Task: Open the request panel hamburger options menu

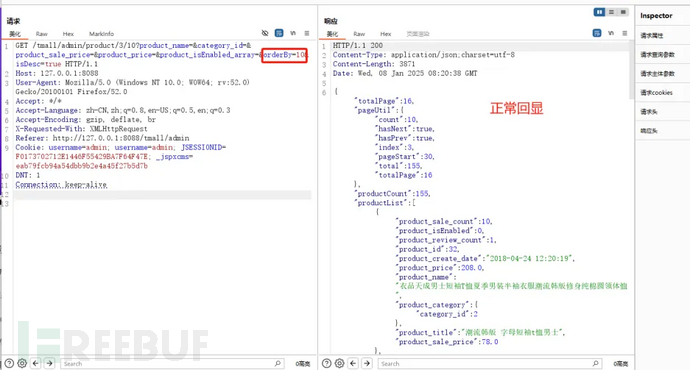Action: (x=307, y=33)
